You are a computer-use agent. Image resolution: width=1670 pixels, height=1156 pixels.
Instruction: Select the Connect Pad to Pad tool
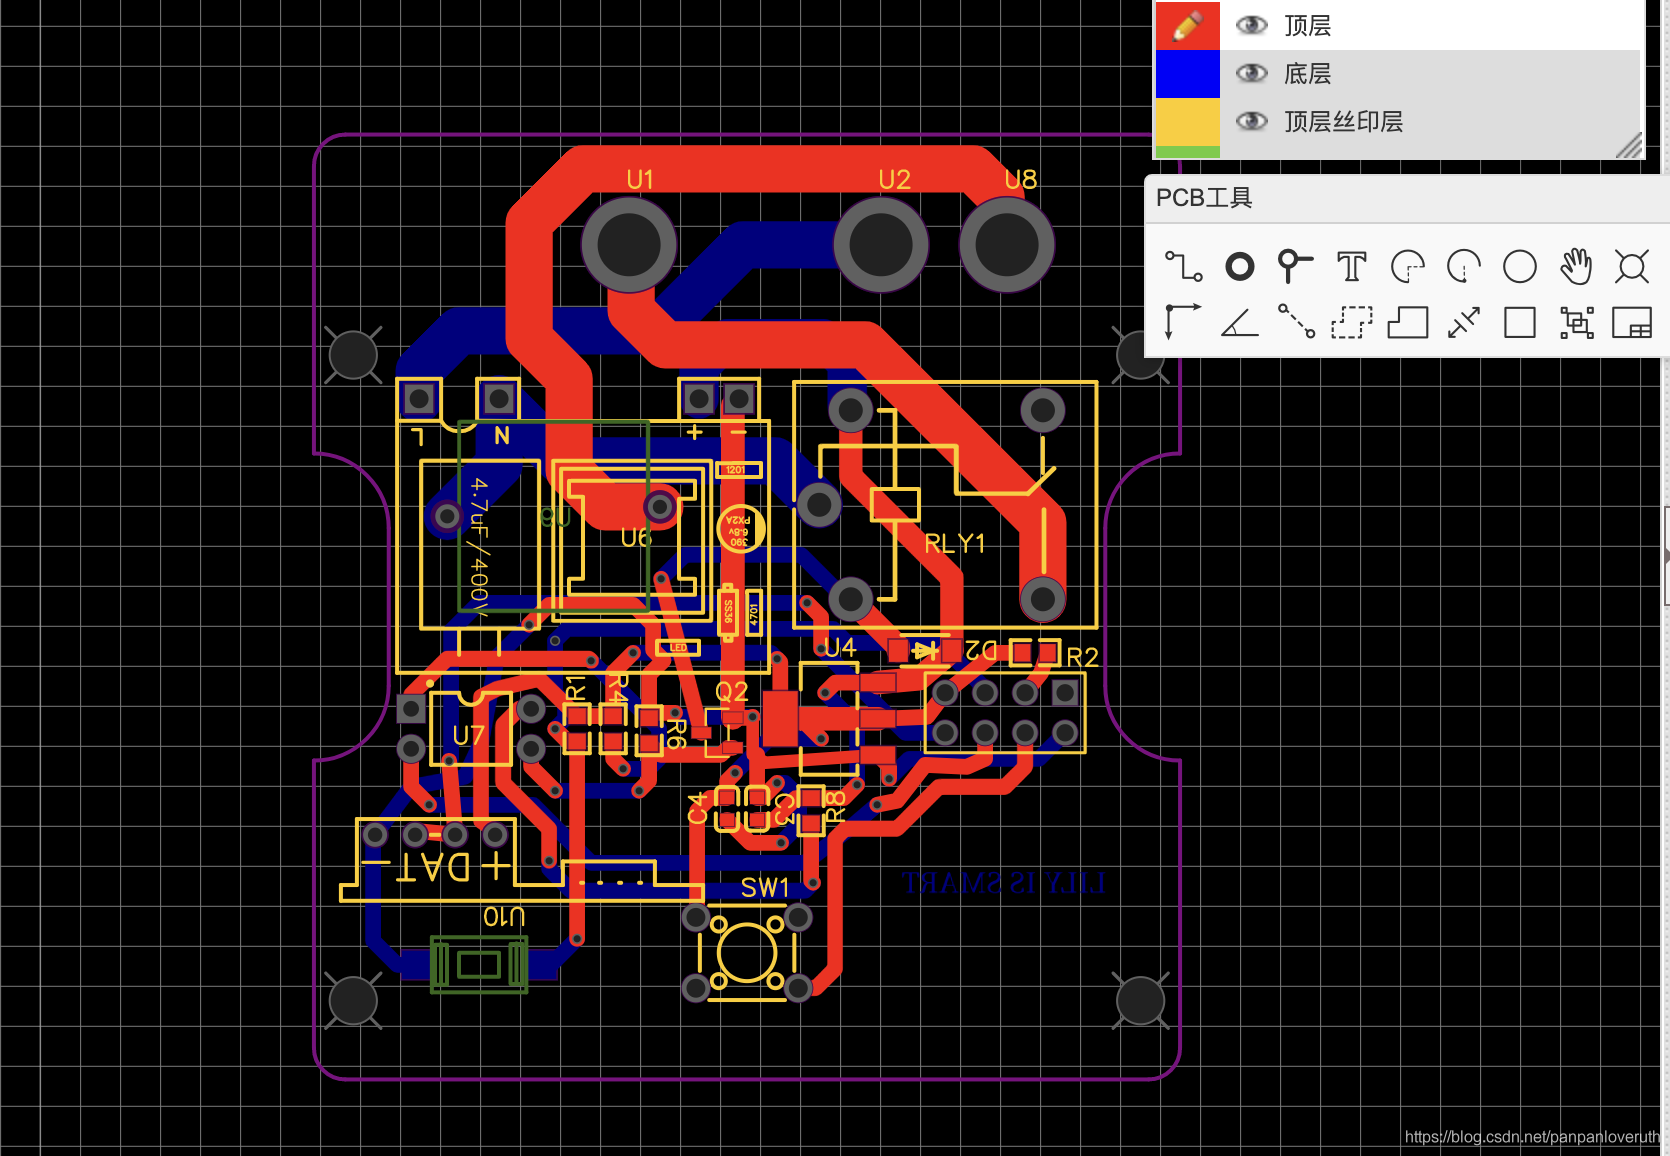1296,322
